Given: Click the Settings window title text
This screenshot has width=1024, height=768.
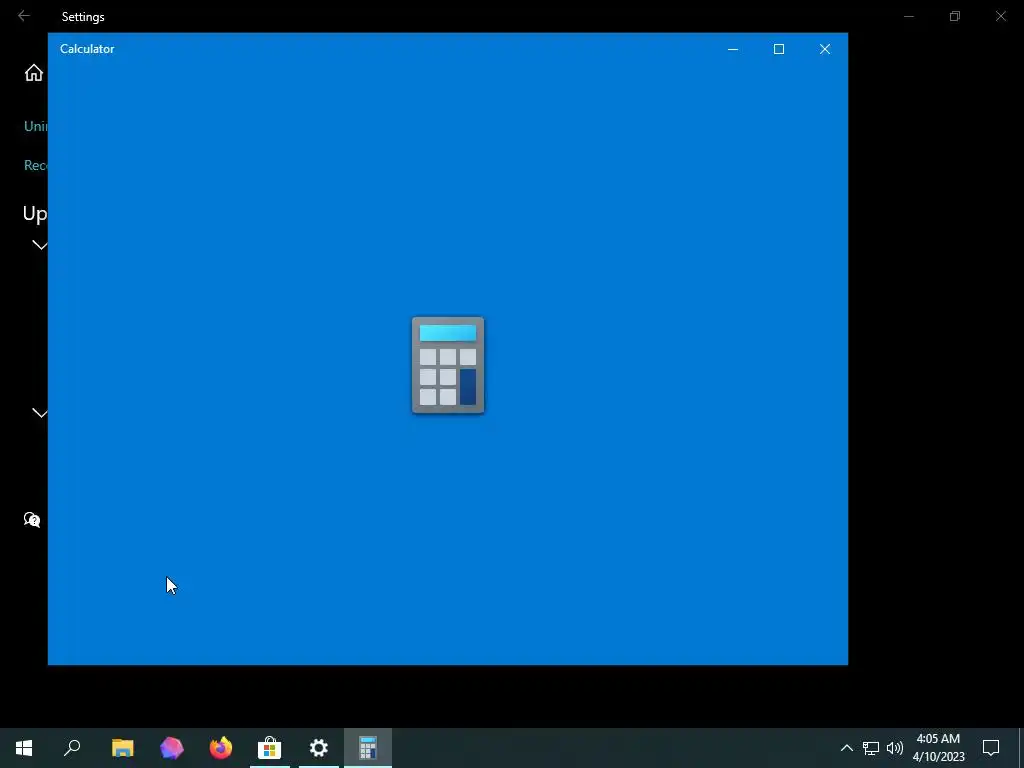Looking at the screenshot, I should click(x=83, y=16).
